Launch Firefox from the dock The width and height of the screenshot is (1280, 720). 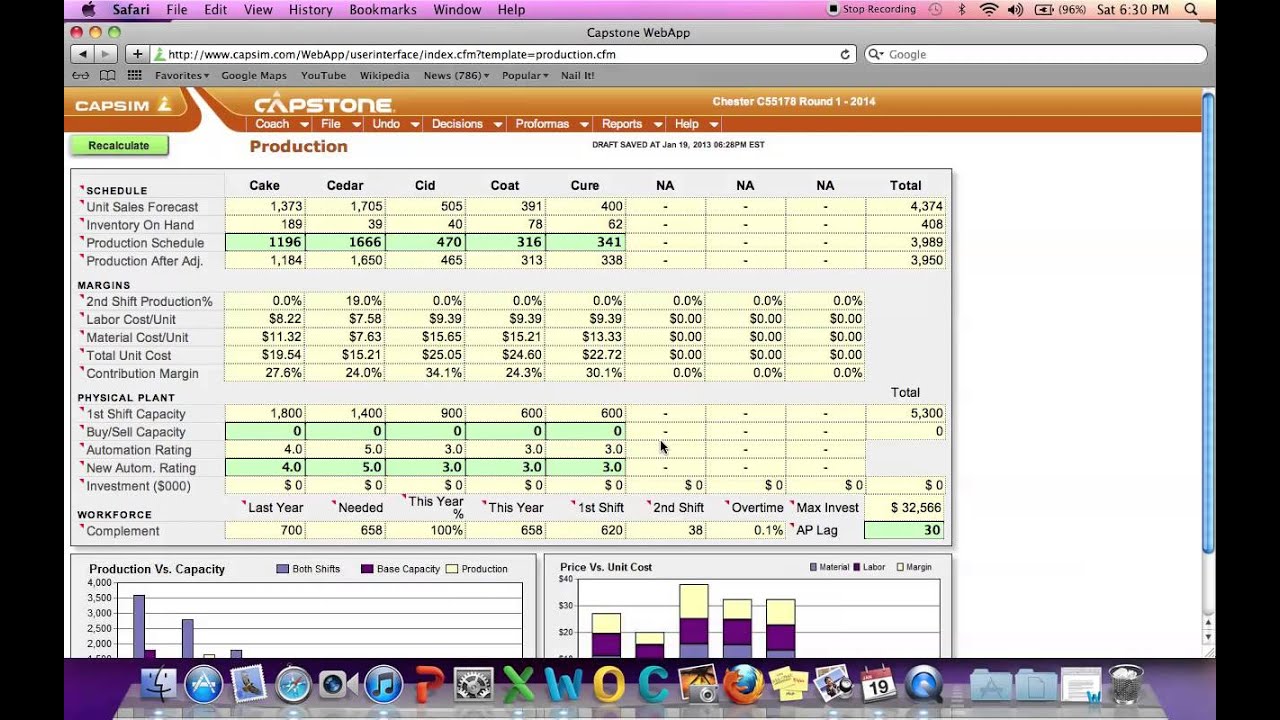[x=743, y=685]
